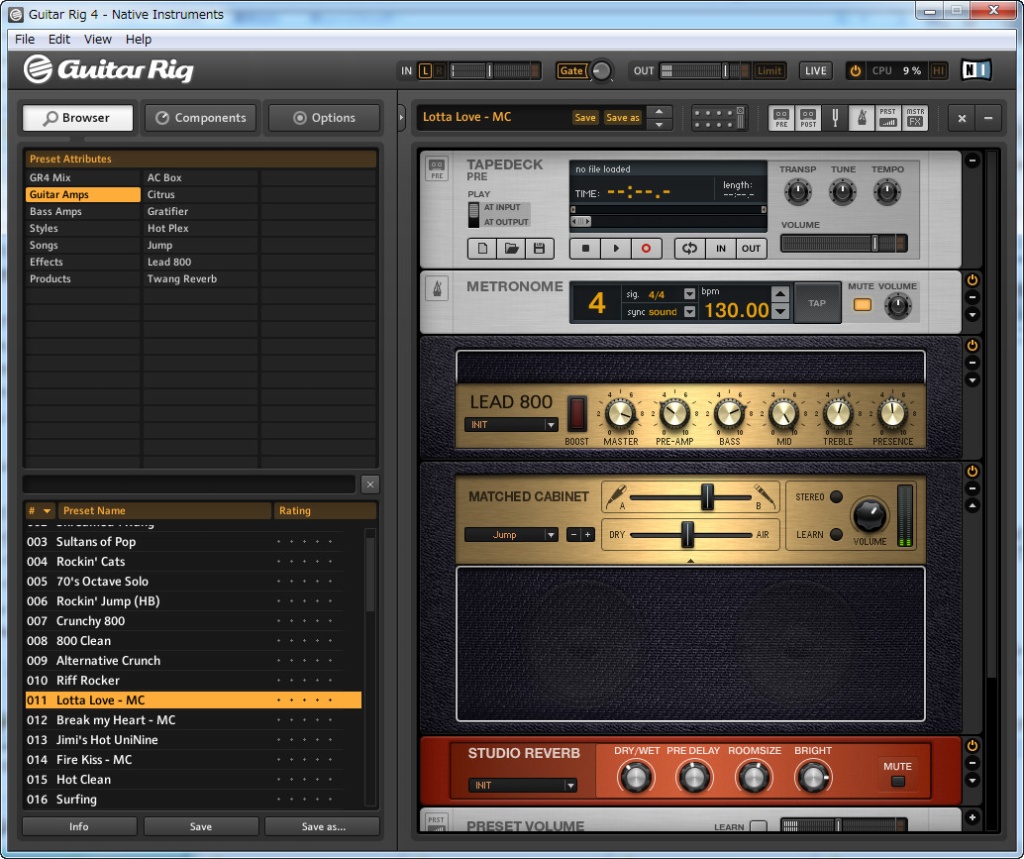The image size is (1024, 859).
Task: Open the metronome time signature dropdown
Action: pyautogui.click(x=689, y=294)
